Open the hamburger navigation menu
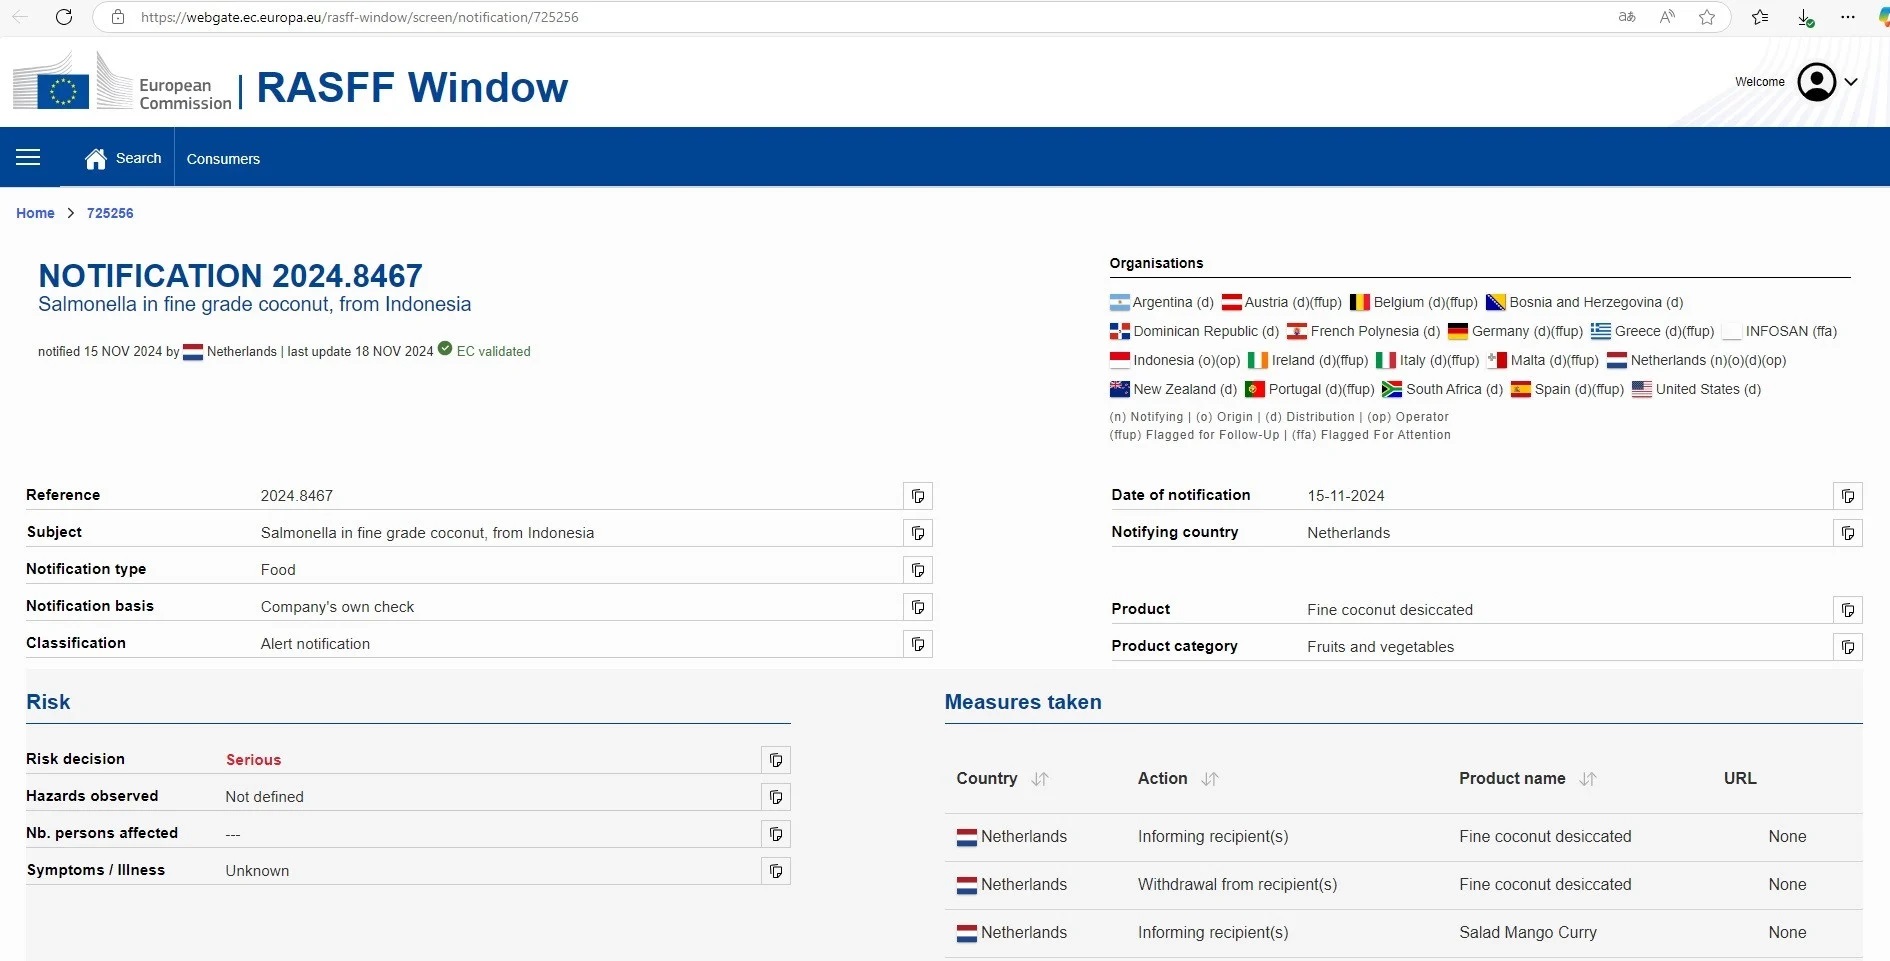Image resolution: width=1890 pixels, height=961 pixels. point(28,158)
